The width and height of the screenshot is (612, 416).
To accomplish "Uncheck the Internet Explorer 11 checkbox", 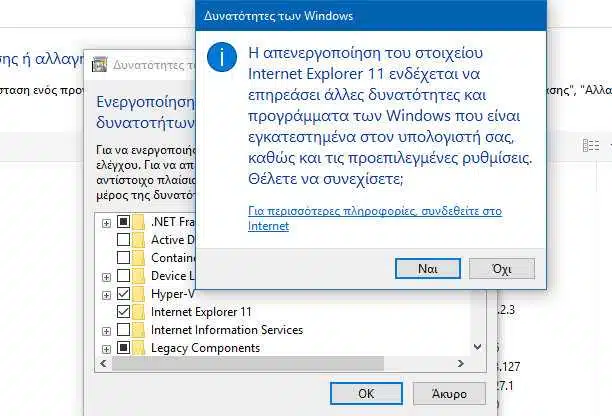I will [x=123, y=311].
